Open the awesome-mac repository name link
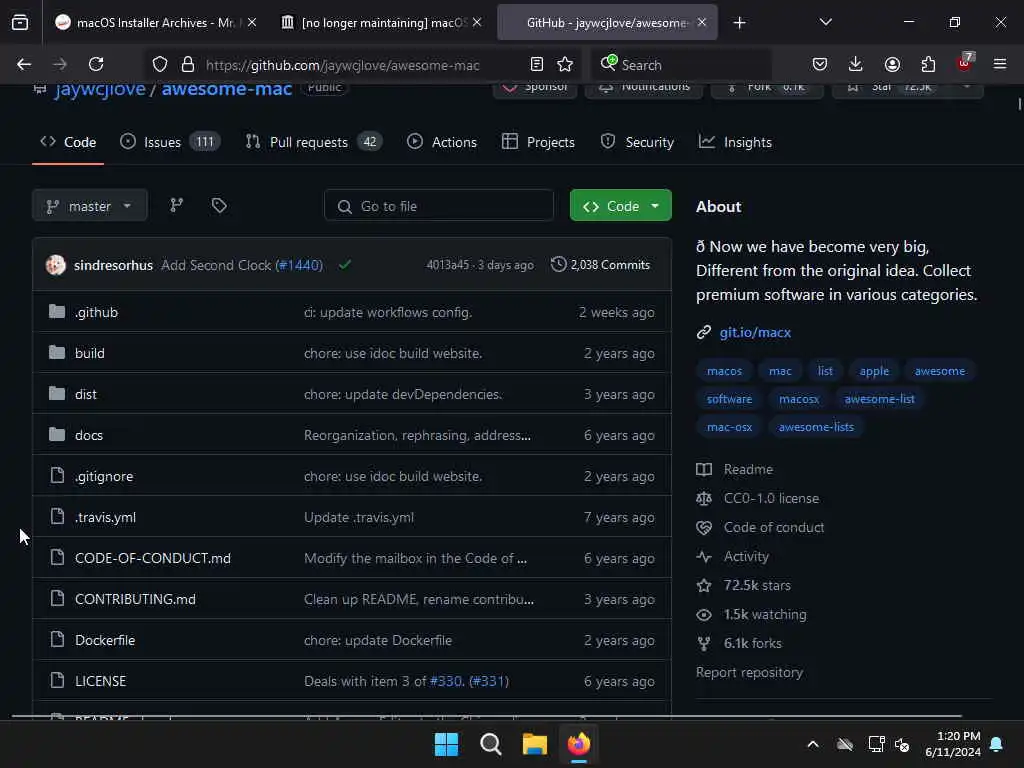 pos(227,89)
